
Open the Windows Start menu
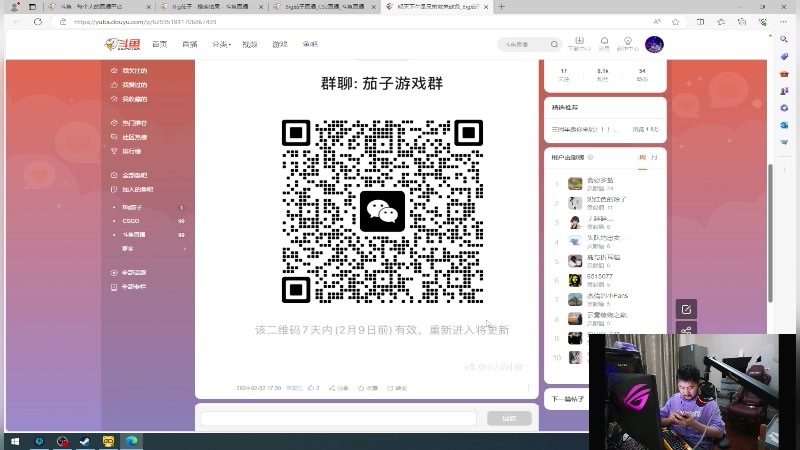pyautogui.click(x=15, y=441)
